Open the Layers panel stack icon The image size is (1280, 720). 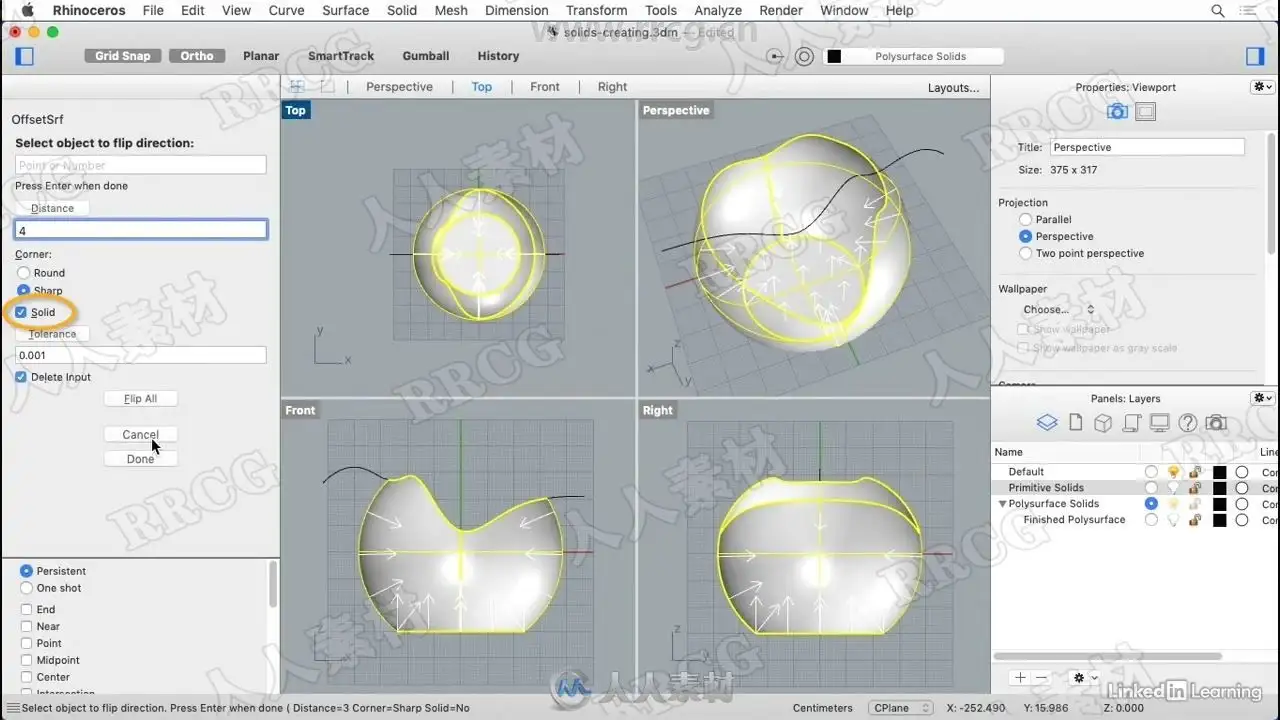1047,423
